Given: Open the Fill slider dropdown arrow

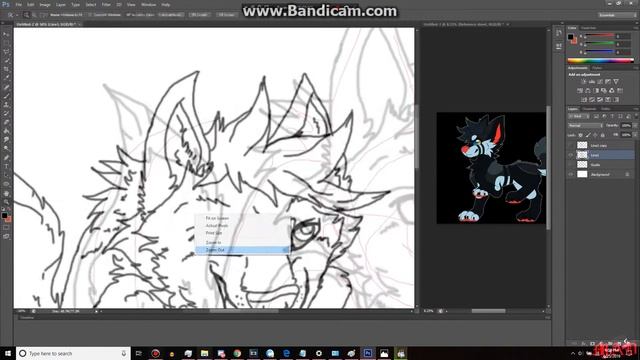Looking at the screenshot, I should pos(635,135).
